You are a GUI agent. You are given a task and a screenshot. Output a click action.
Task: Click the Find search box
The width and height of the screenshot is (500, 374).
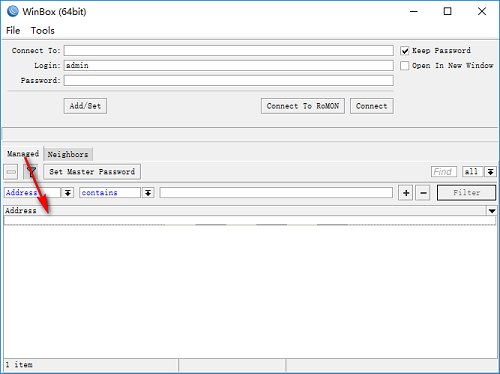point(444,172)
